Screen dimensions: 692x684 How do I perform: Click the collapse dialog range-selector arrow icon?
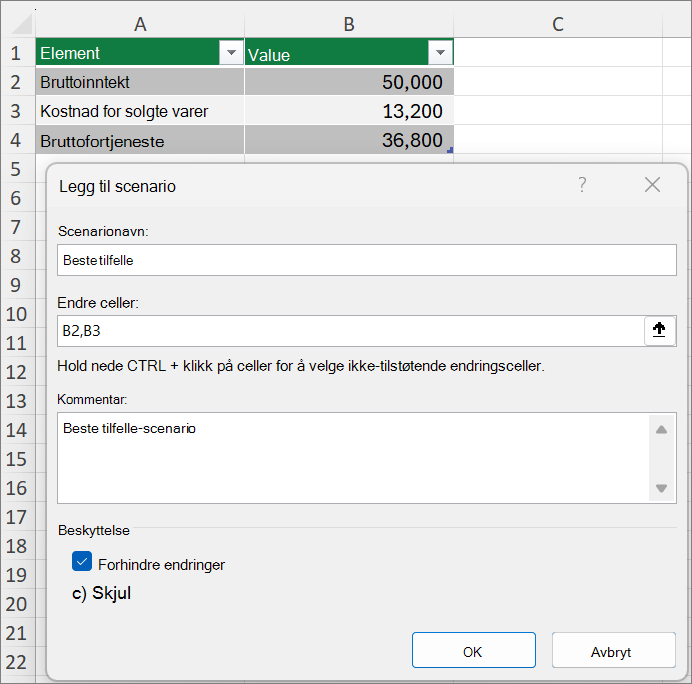(x=659, y=330)
